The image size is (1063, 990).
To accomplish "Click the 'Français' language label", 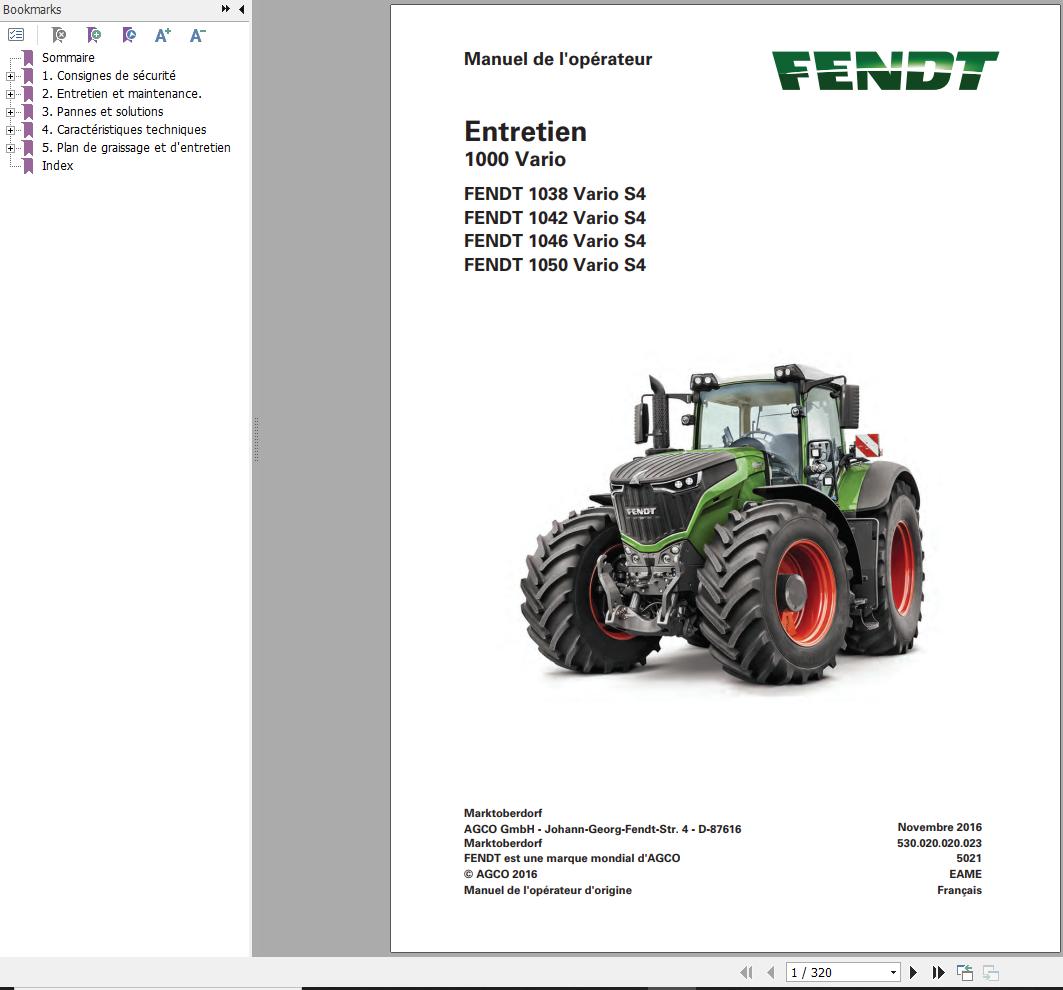I will tap(959, 890).
